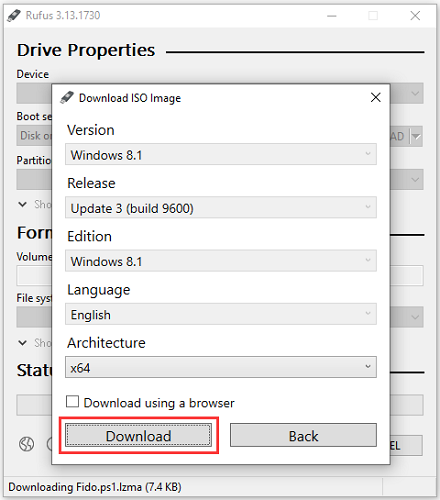The image size is (440, 500).
Task: Open the Device dropdown arrow in Rufus window
Action: [415, 93]
